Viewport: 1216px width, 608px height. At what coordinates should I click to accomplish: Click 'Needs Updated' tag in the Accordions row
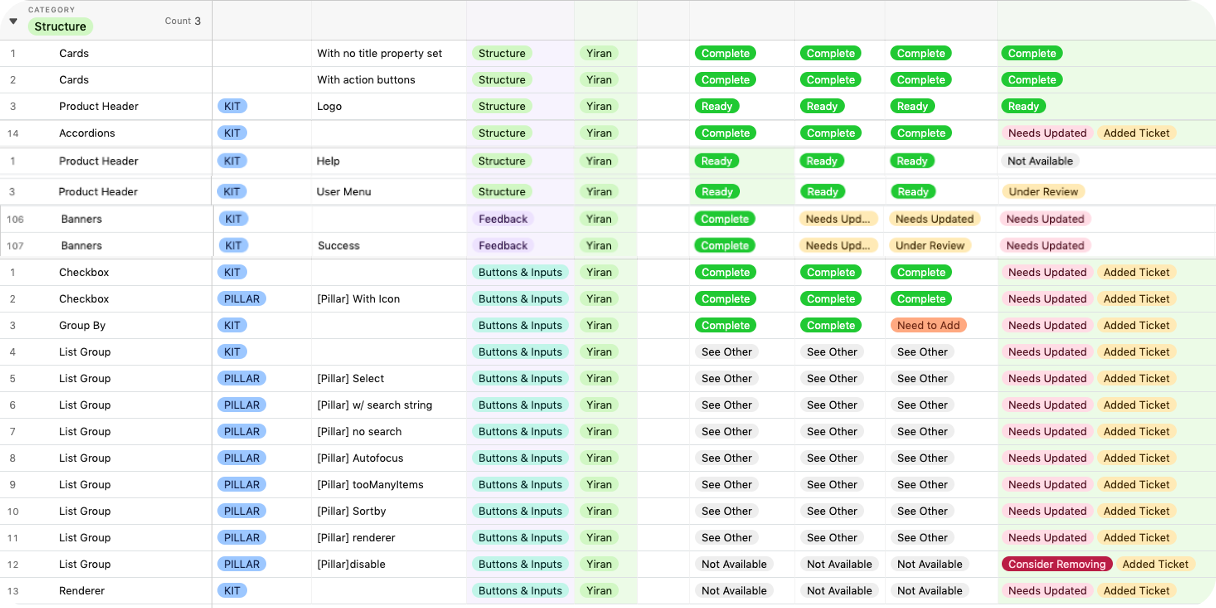[1047, 133]
